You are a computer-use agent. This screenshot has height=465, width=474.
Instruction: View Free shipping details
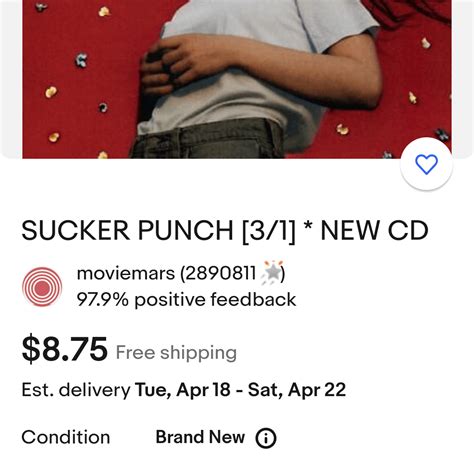point(176,353)
